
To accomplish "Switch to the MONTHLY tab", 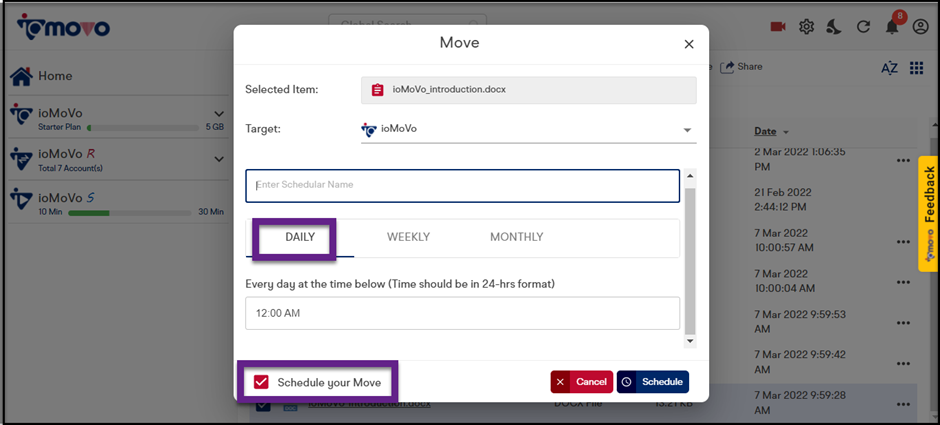I will pyautogui.click(x=516, y=237).
